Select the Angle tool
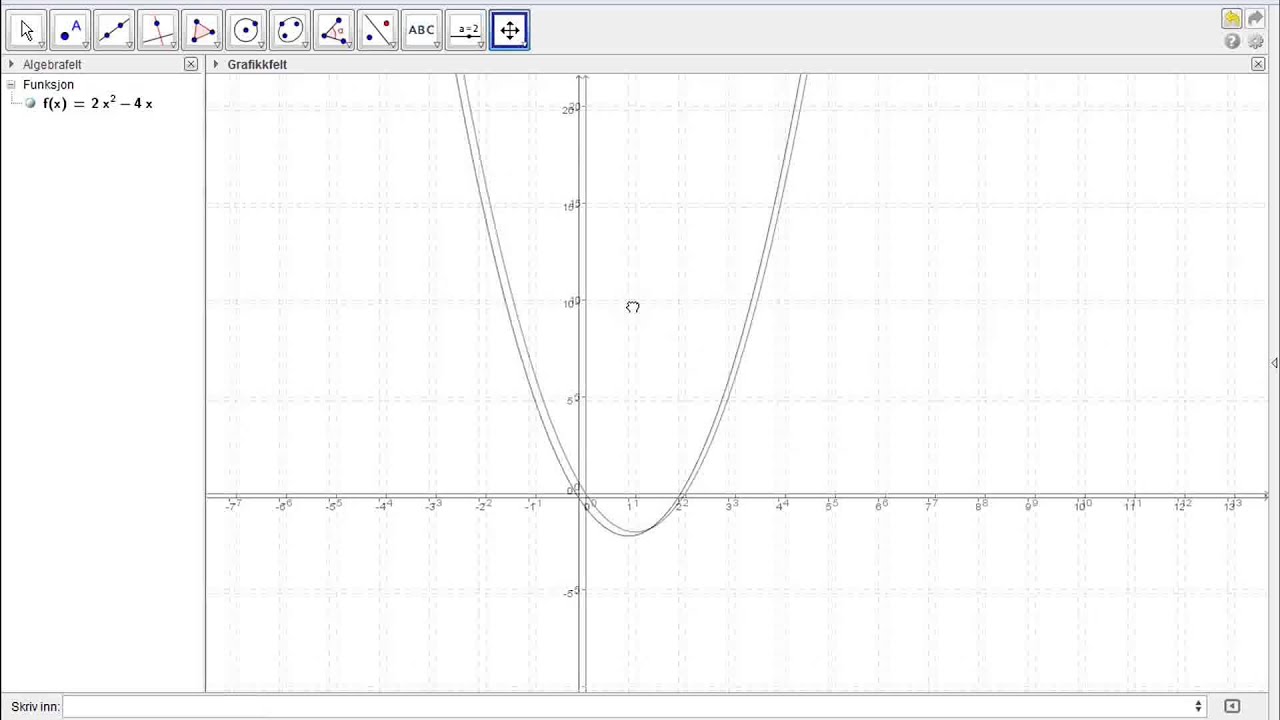This screenshot has height=720, width=1280. (x=334, y=30)
